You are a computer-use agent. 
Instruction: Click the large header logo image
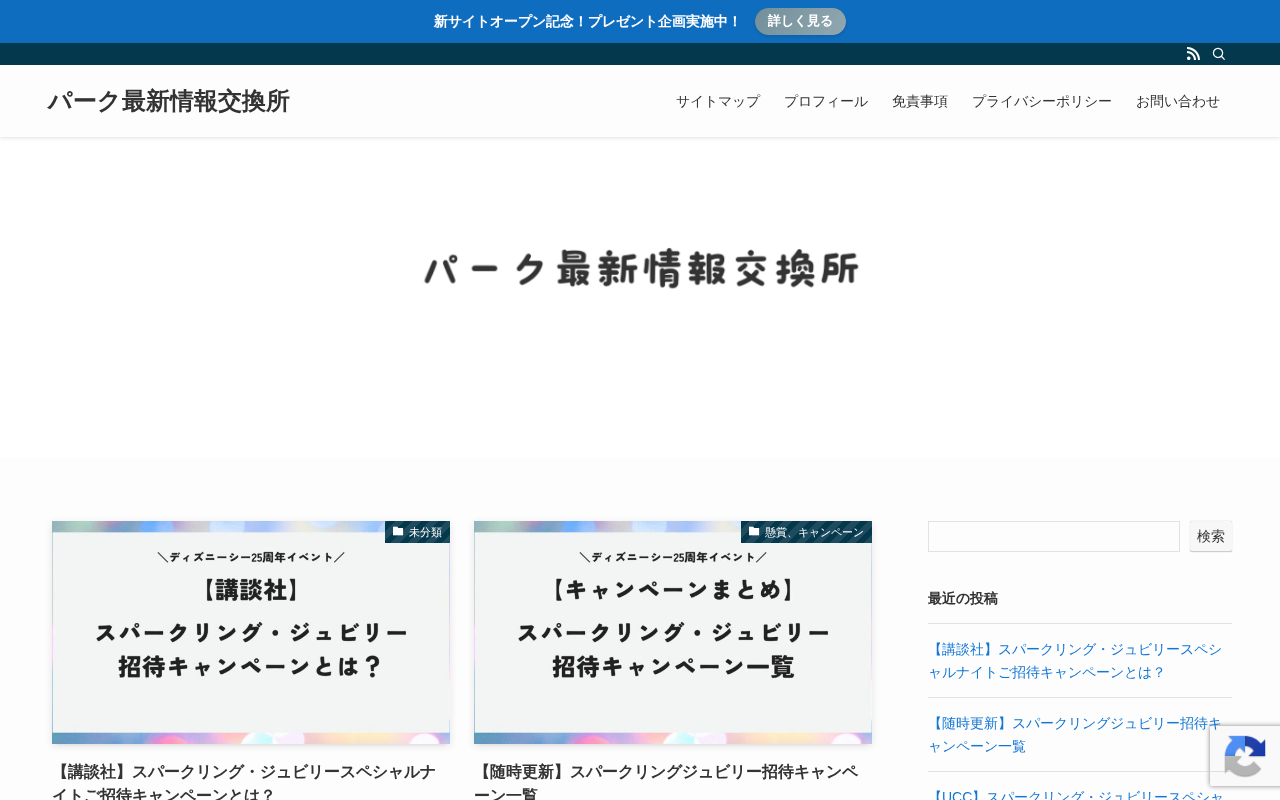point(641,269)
